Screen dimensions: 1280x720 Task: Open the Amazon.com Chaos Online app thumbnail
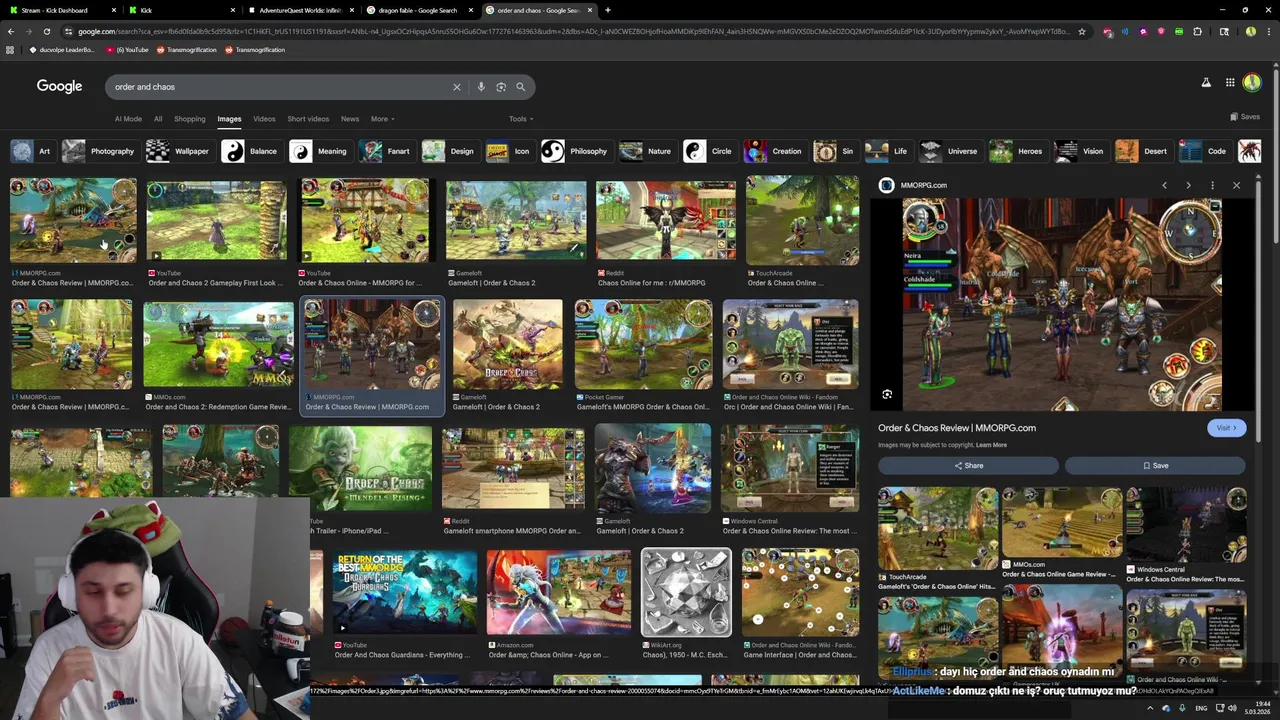[559, 593]
